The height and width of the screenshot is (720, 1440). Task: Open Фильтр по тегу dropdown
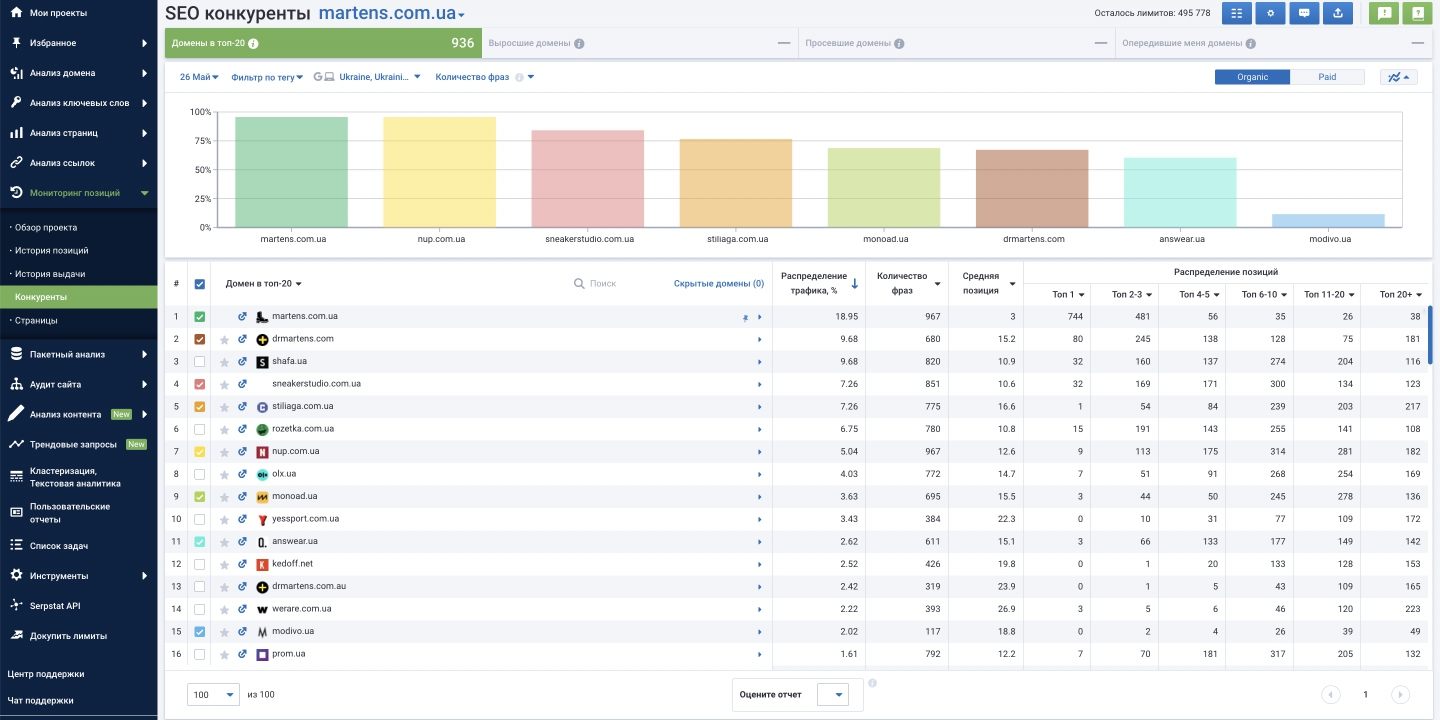268,77
